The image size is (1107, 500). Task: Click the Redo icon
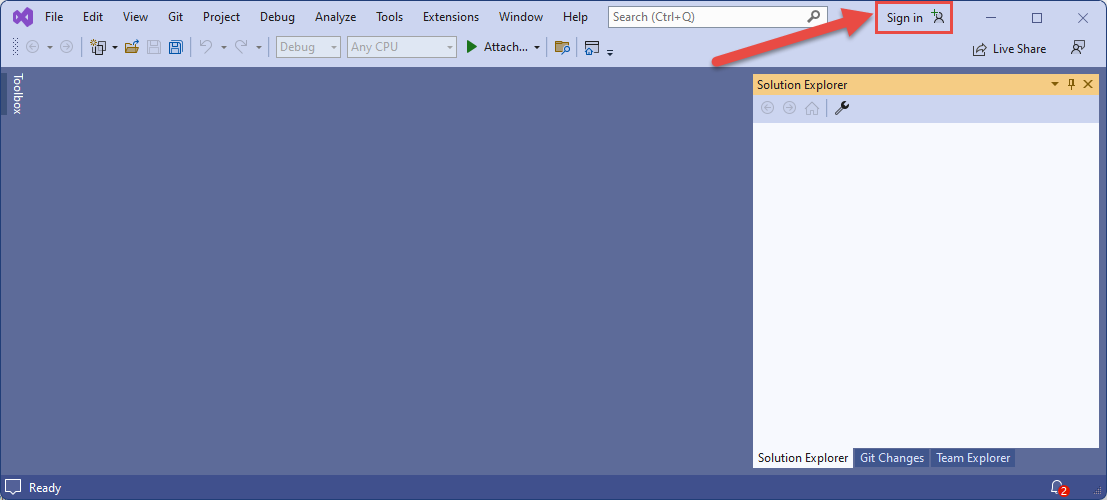pos(241,47)
